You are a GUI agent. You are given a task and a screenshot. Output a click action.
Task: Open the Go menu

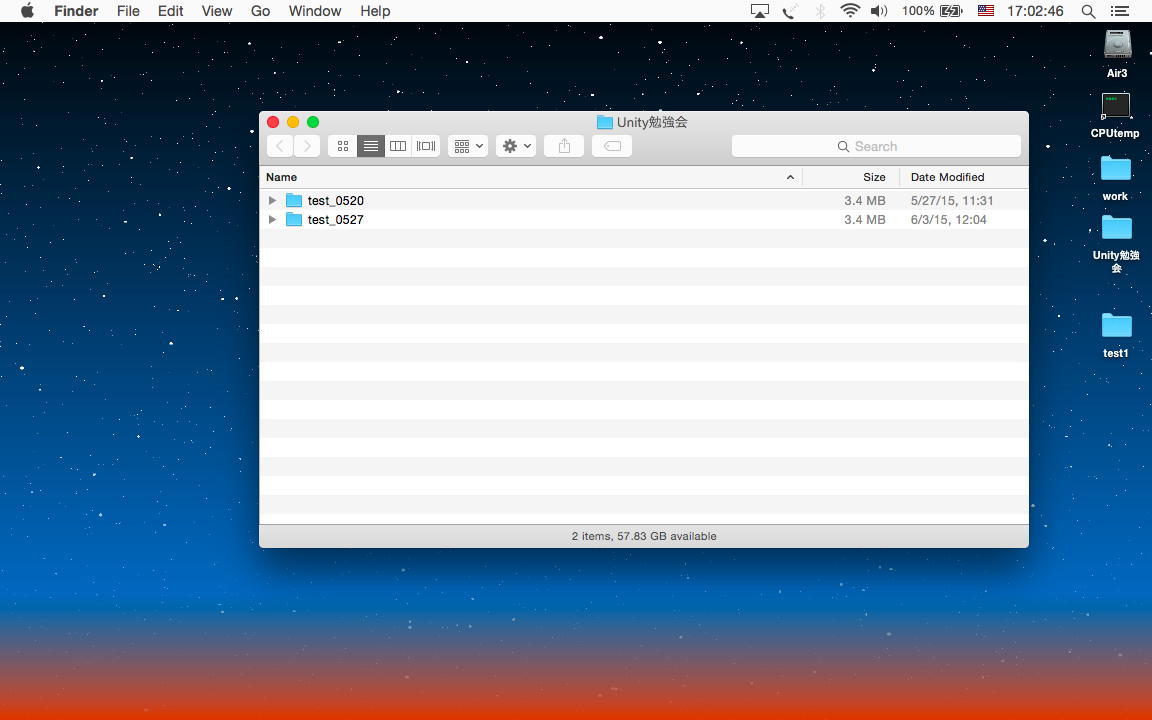click(260, 11)
